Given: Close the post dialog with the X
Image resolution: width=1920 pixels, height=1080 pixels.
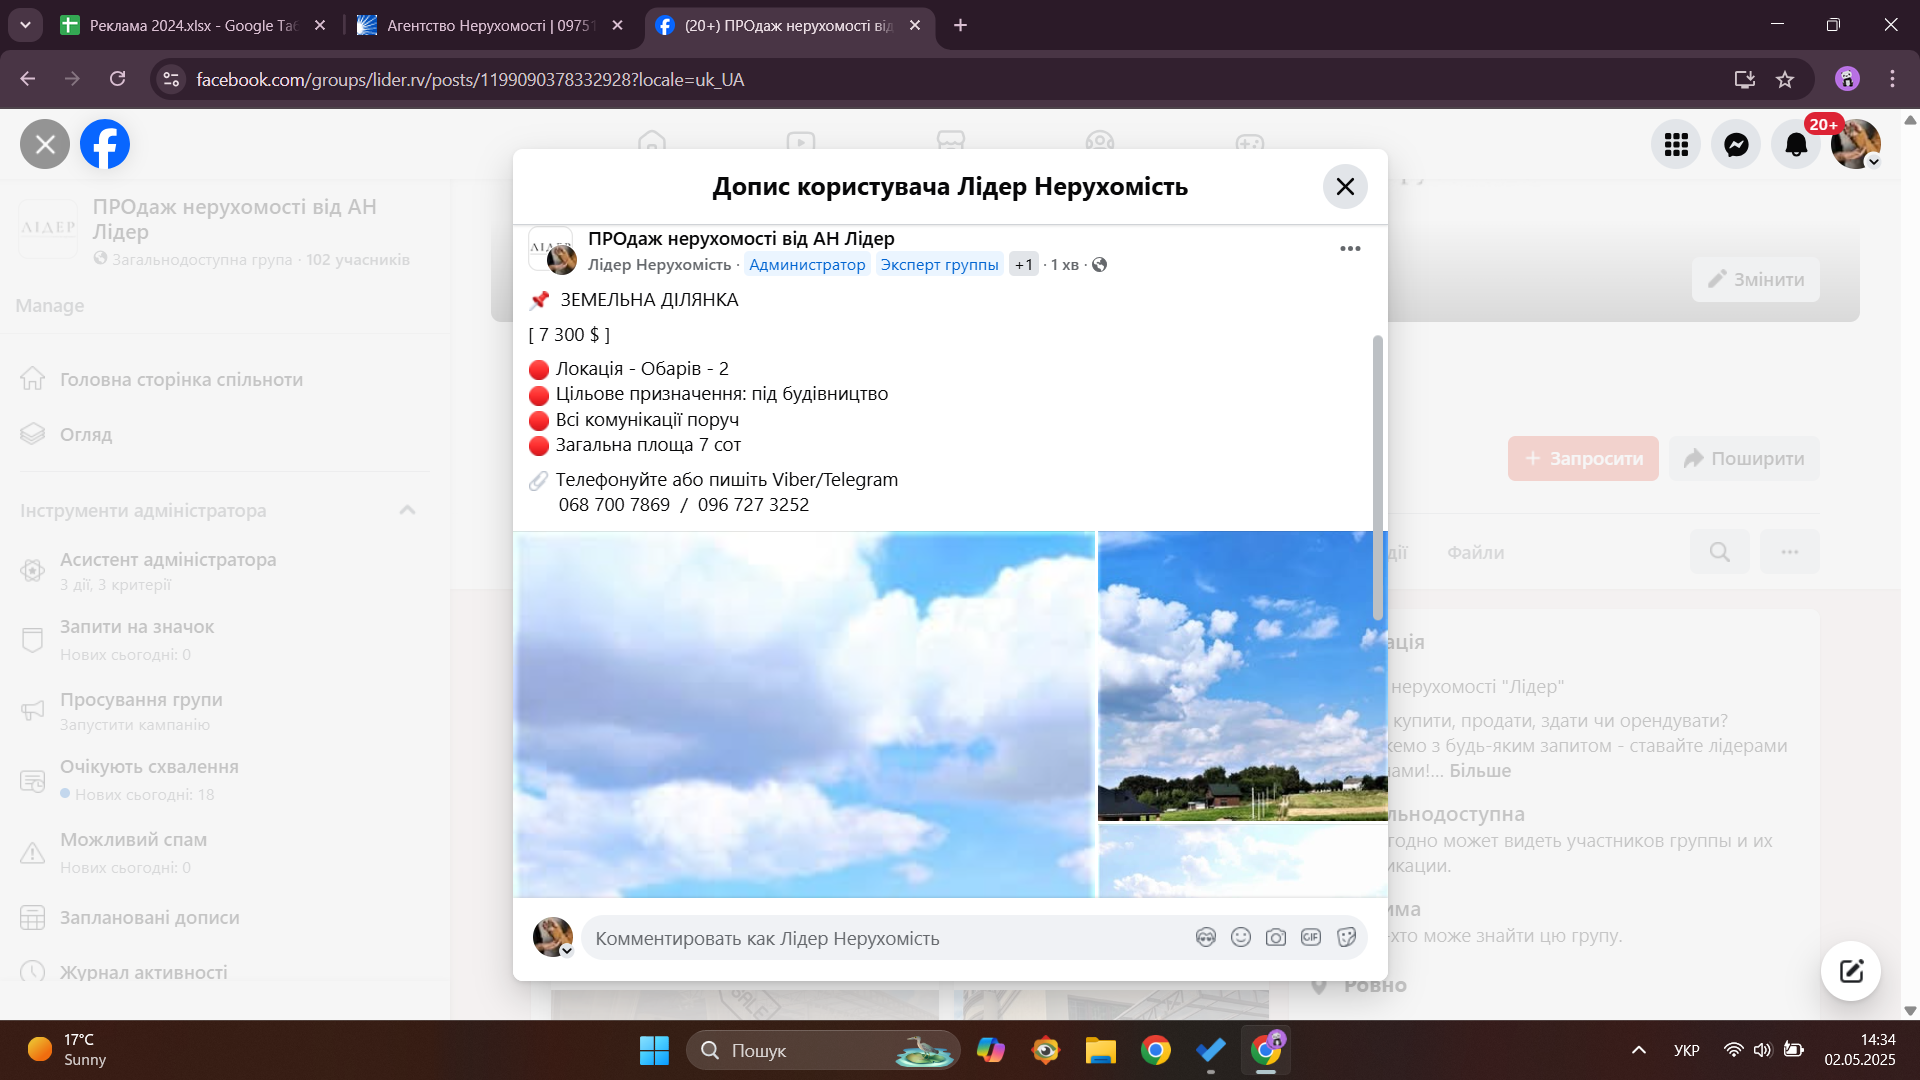Looking at the screenshot, I should pos(1345,187).
